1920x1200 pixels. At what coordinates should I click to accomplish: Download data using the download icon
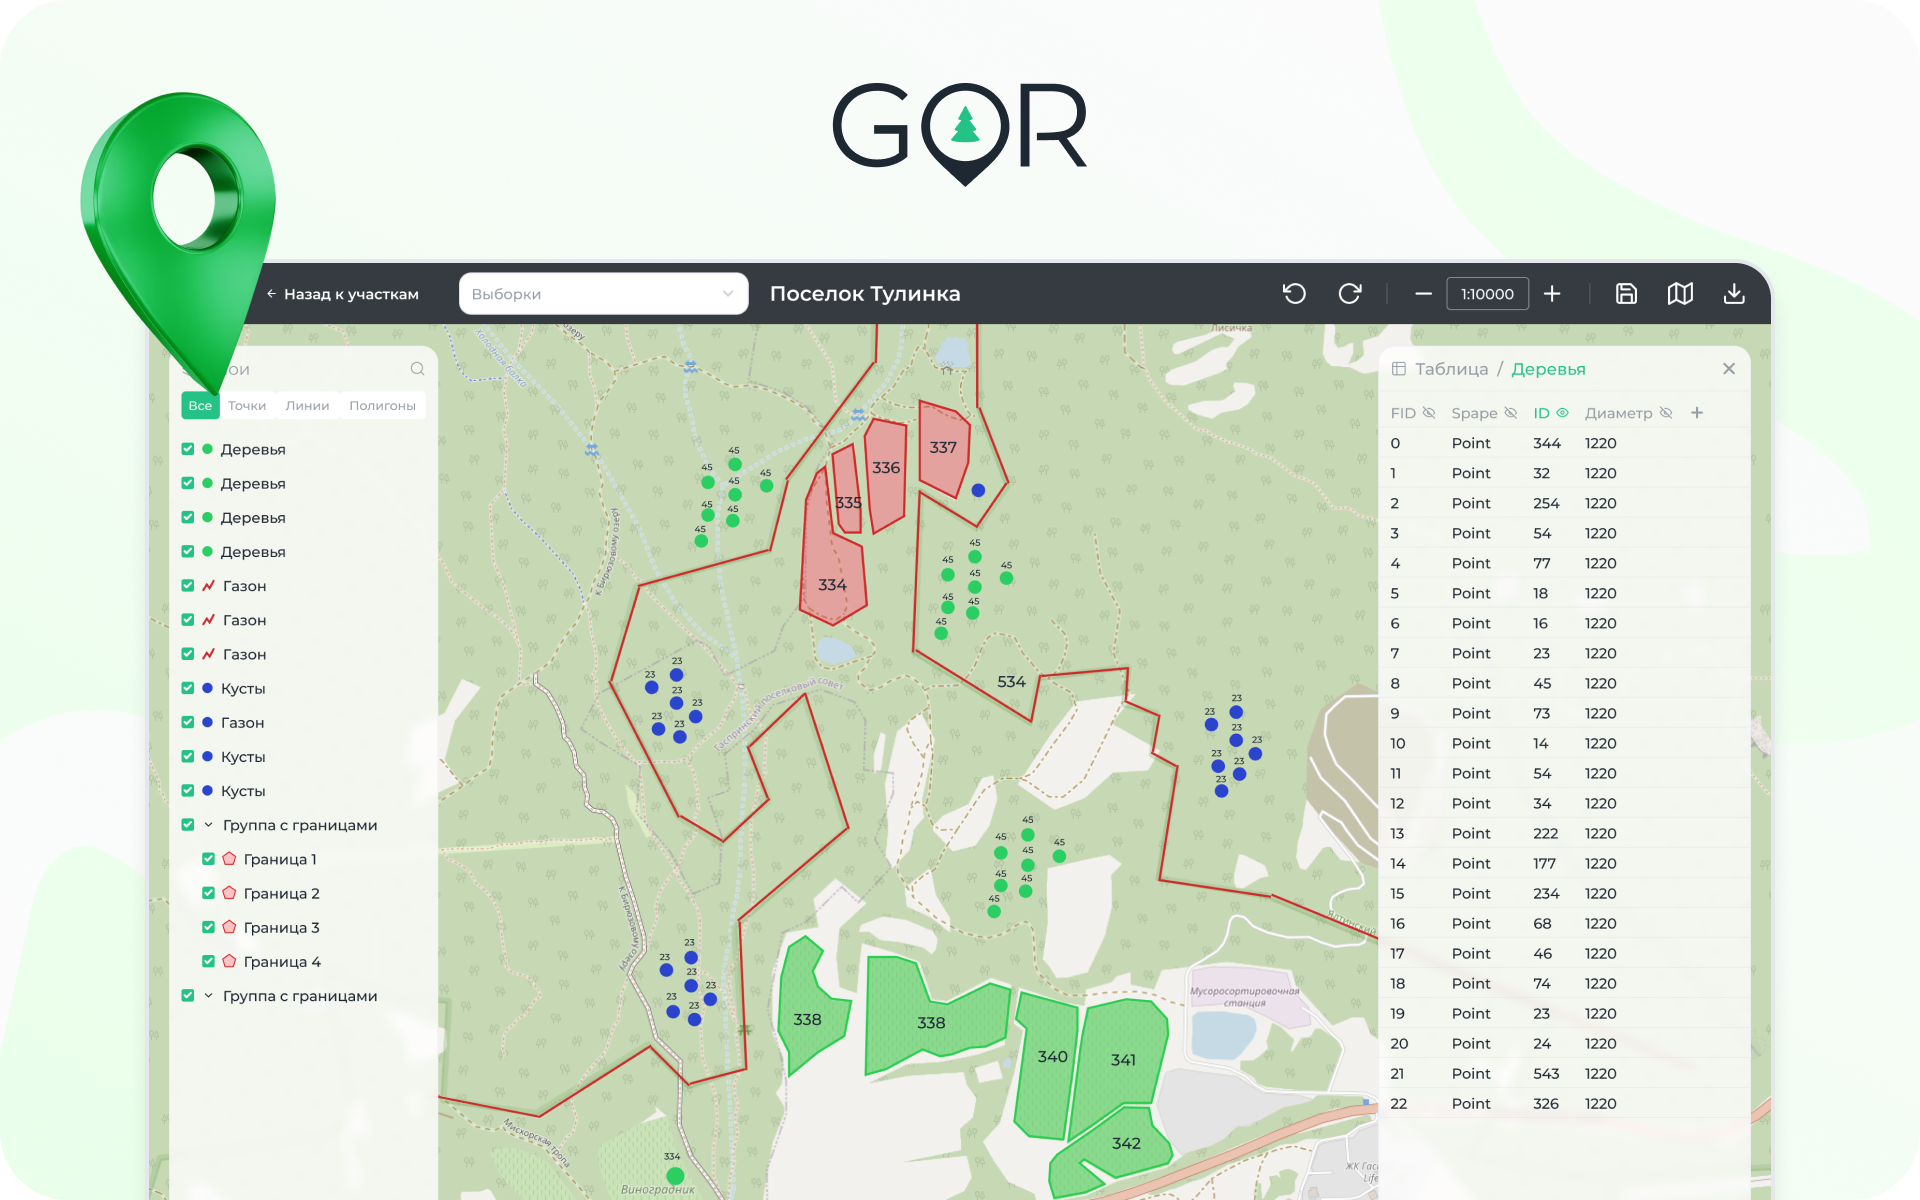[1734, 294]
